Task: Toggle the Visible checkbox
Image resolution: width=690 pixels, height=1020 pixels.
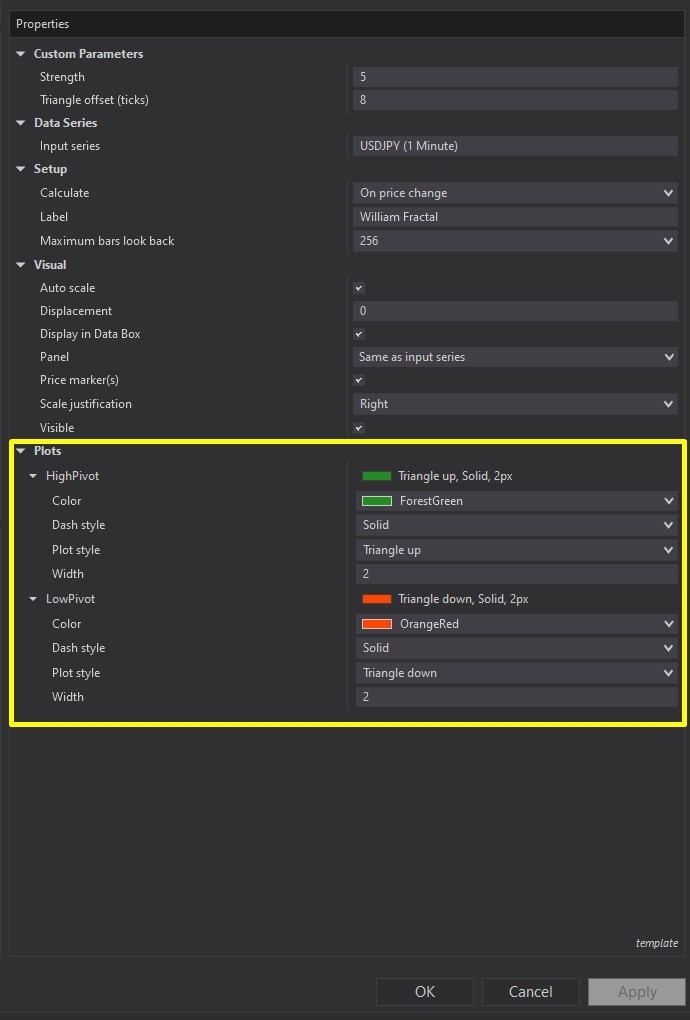Action: click(359, 428)
